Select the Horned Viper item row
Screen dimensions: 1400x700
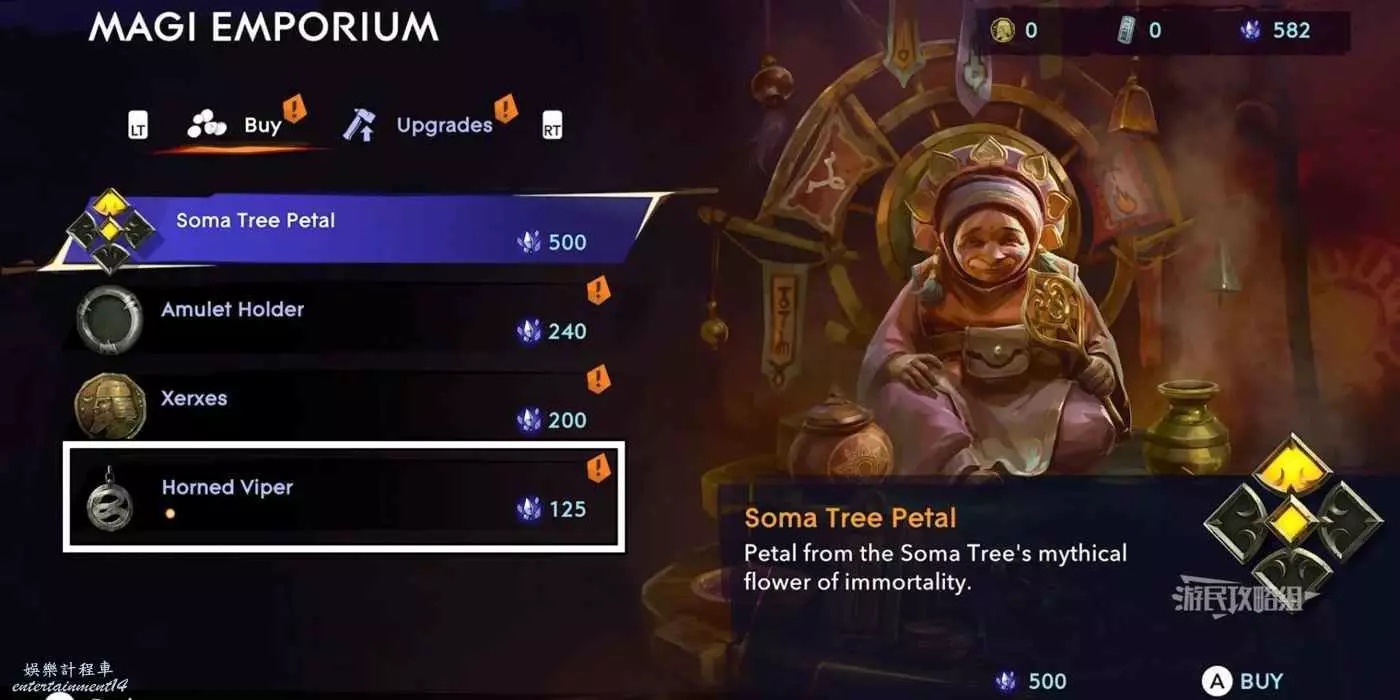(x=345, y=496)
